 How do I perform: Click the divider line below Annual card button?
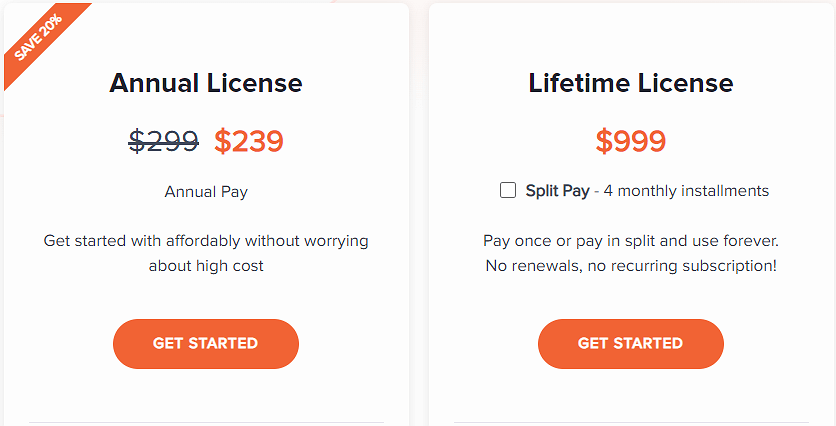206,422
